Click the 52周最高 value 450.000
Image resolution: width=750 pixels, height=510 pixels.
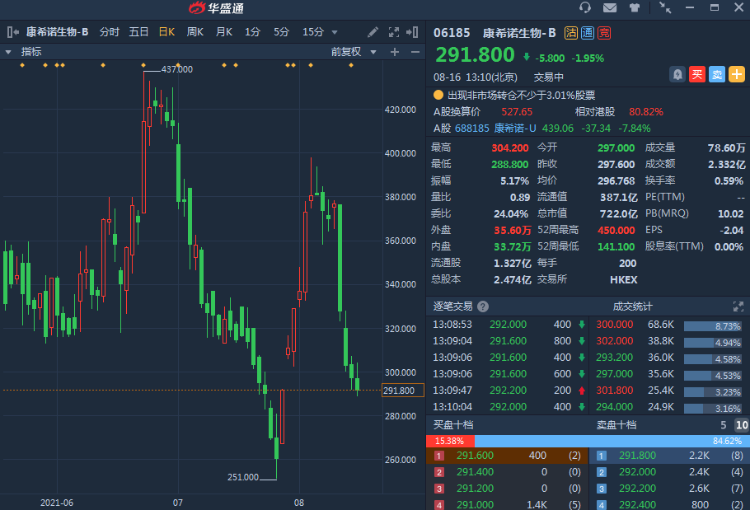(616, 230)
